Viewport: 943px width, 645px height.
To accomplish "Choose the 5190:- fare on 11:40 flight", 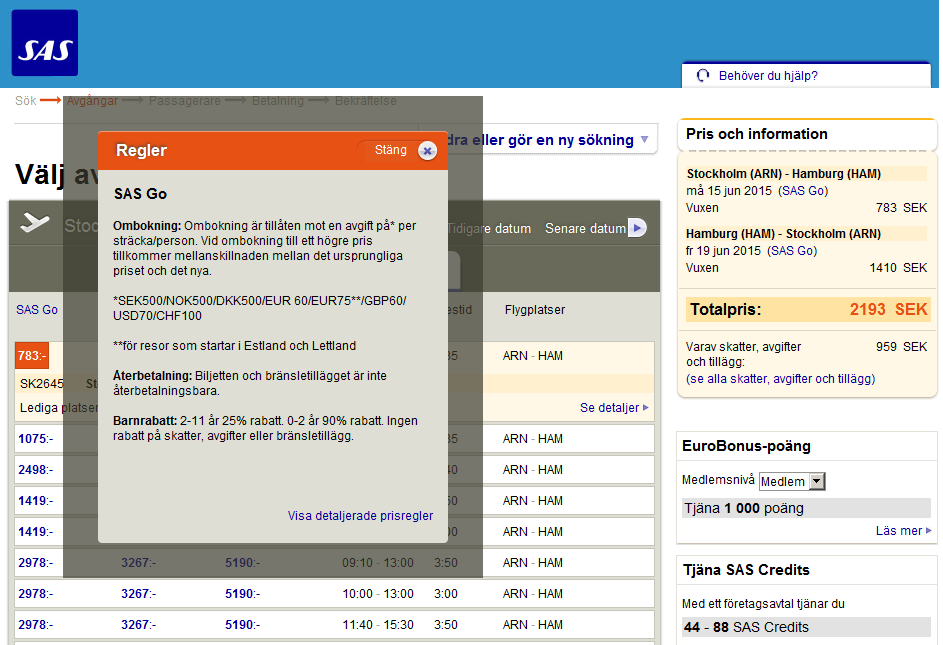I will [242, 625].
